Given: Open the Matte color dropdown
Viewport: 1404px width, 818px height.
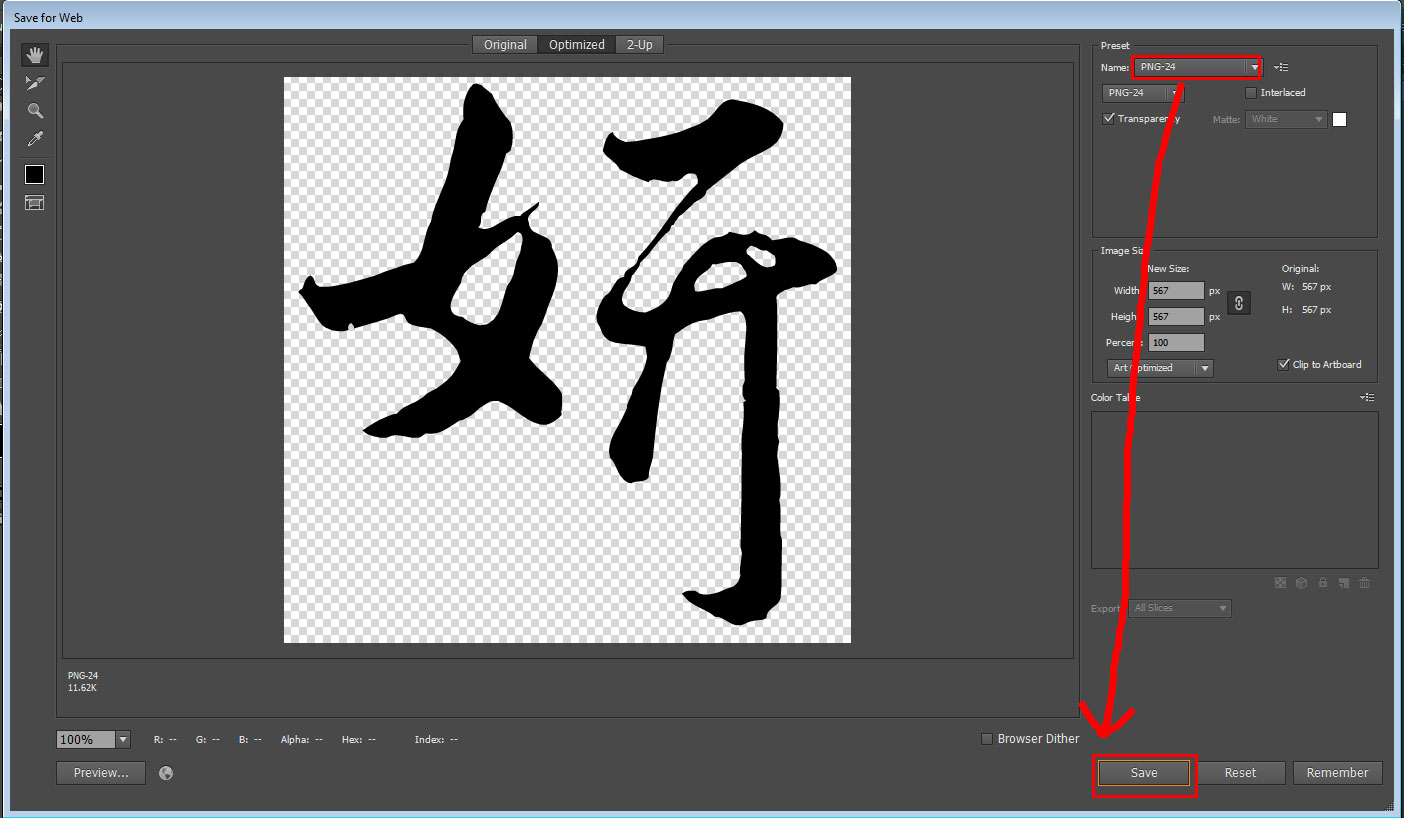Looking at the screenshot, I should (x=1287, y=119).
